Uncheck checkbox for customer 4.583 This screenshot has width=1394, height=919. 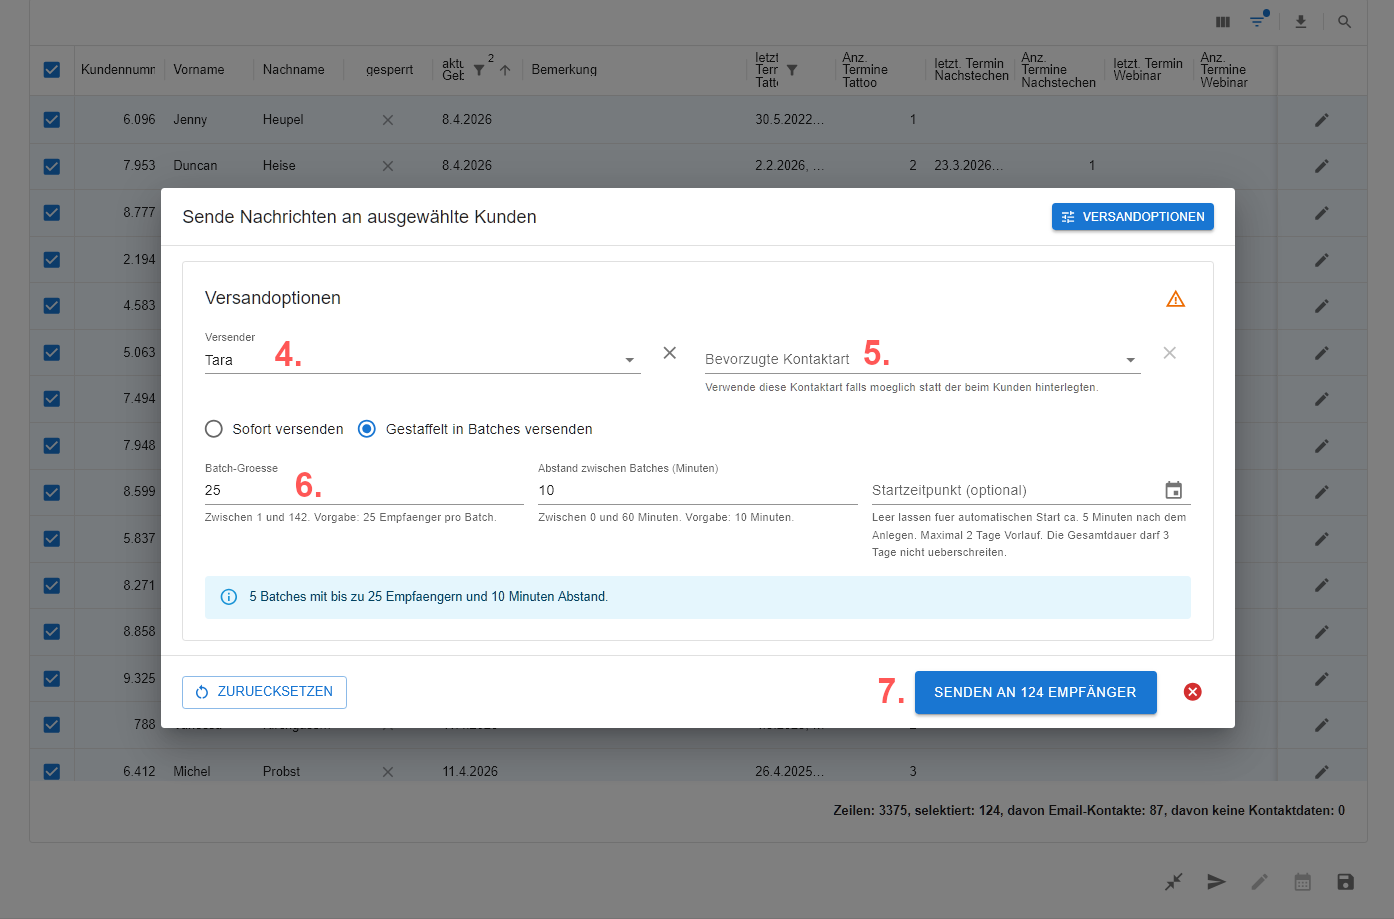click(x=52, y=306)
